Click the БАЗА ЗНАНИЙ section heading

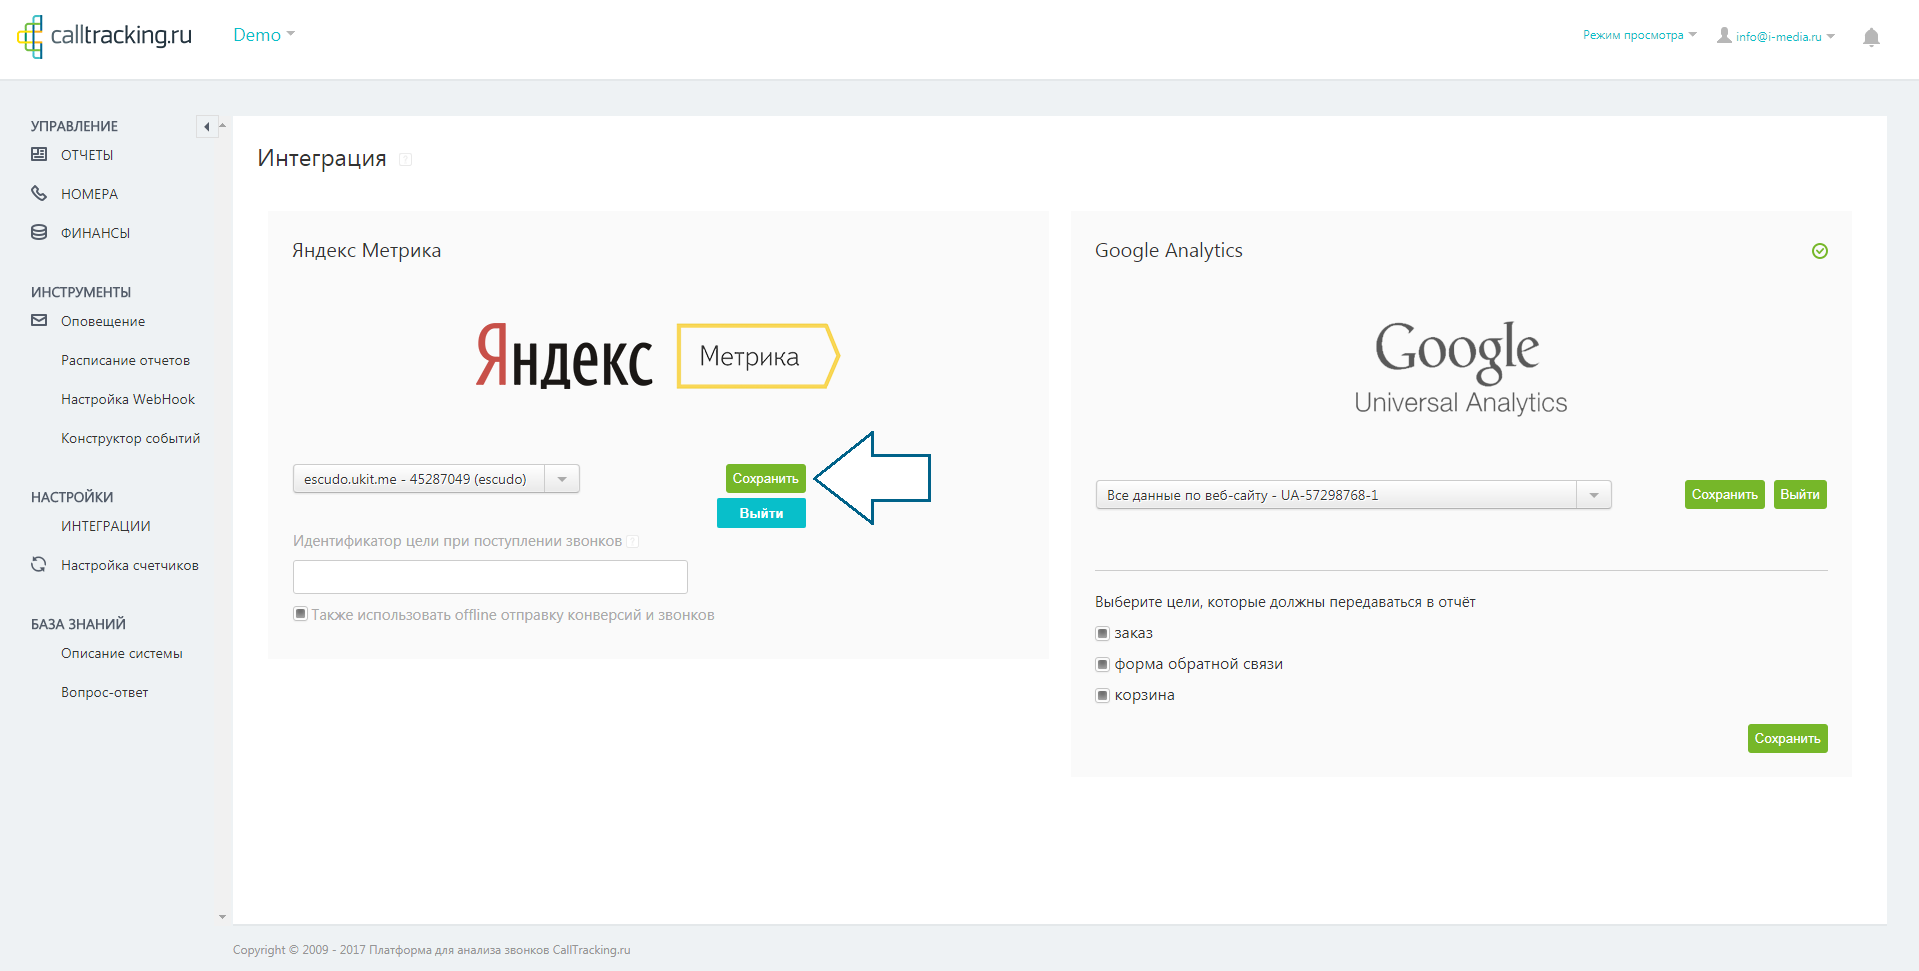tap(78, 624)
